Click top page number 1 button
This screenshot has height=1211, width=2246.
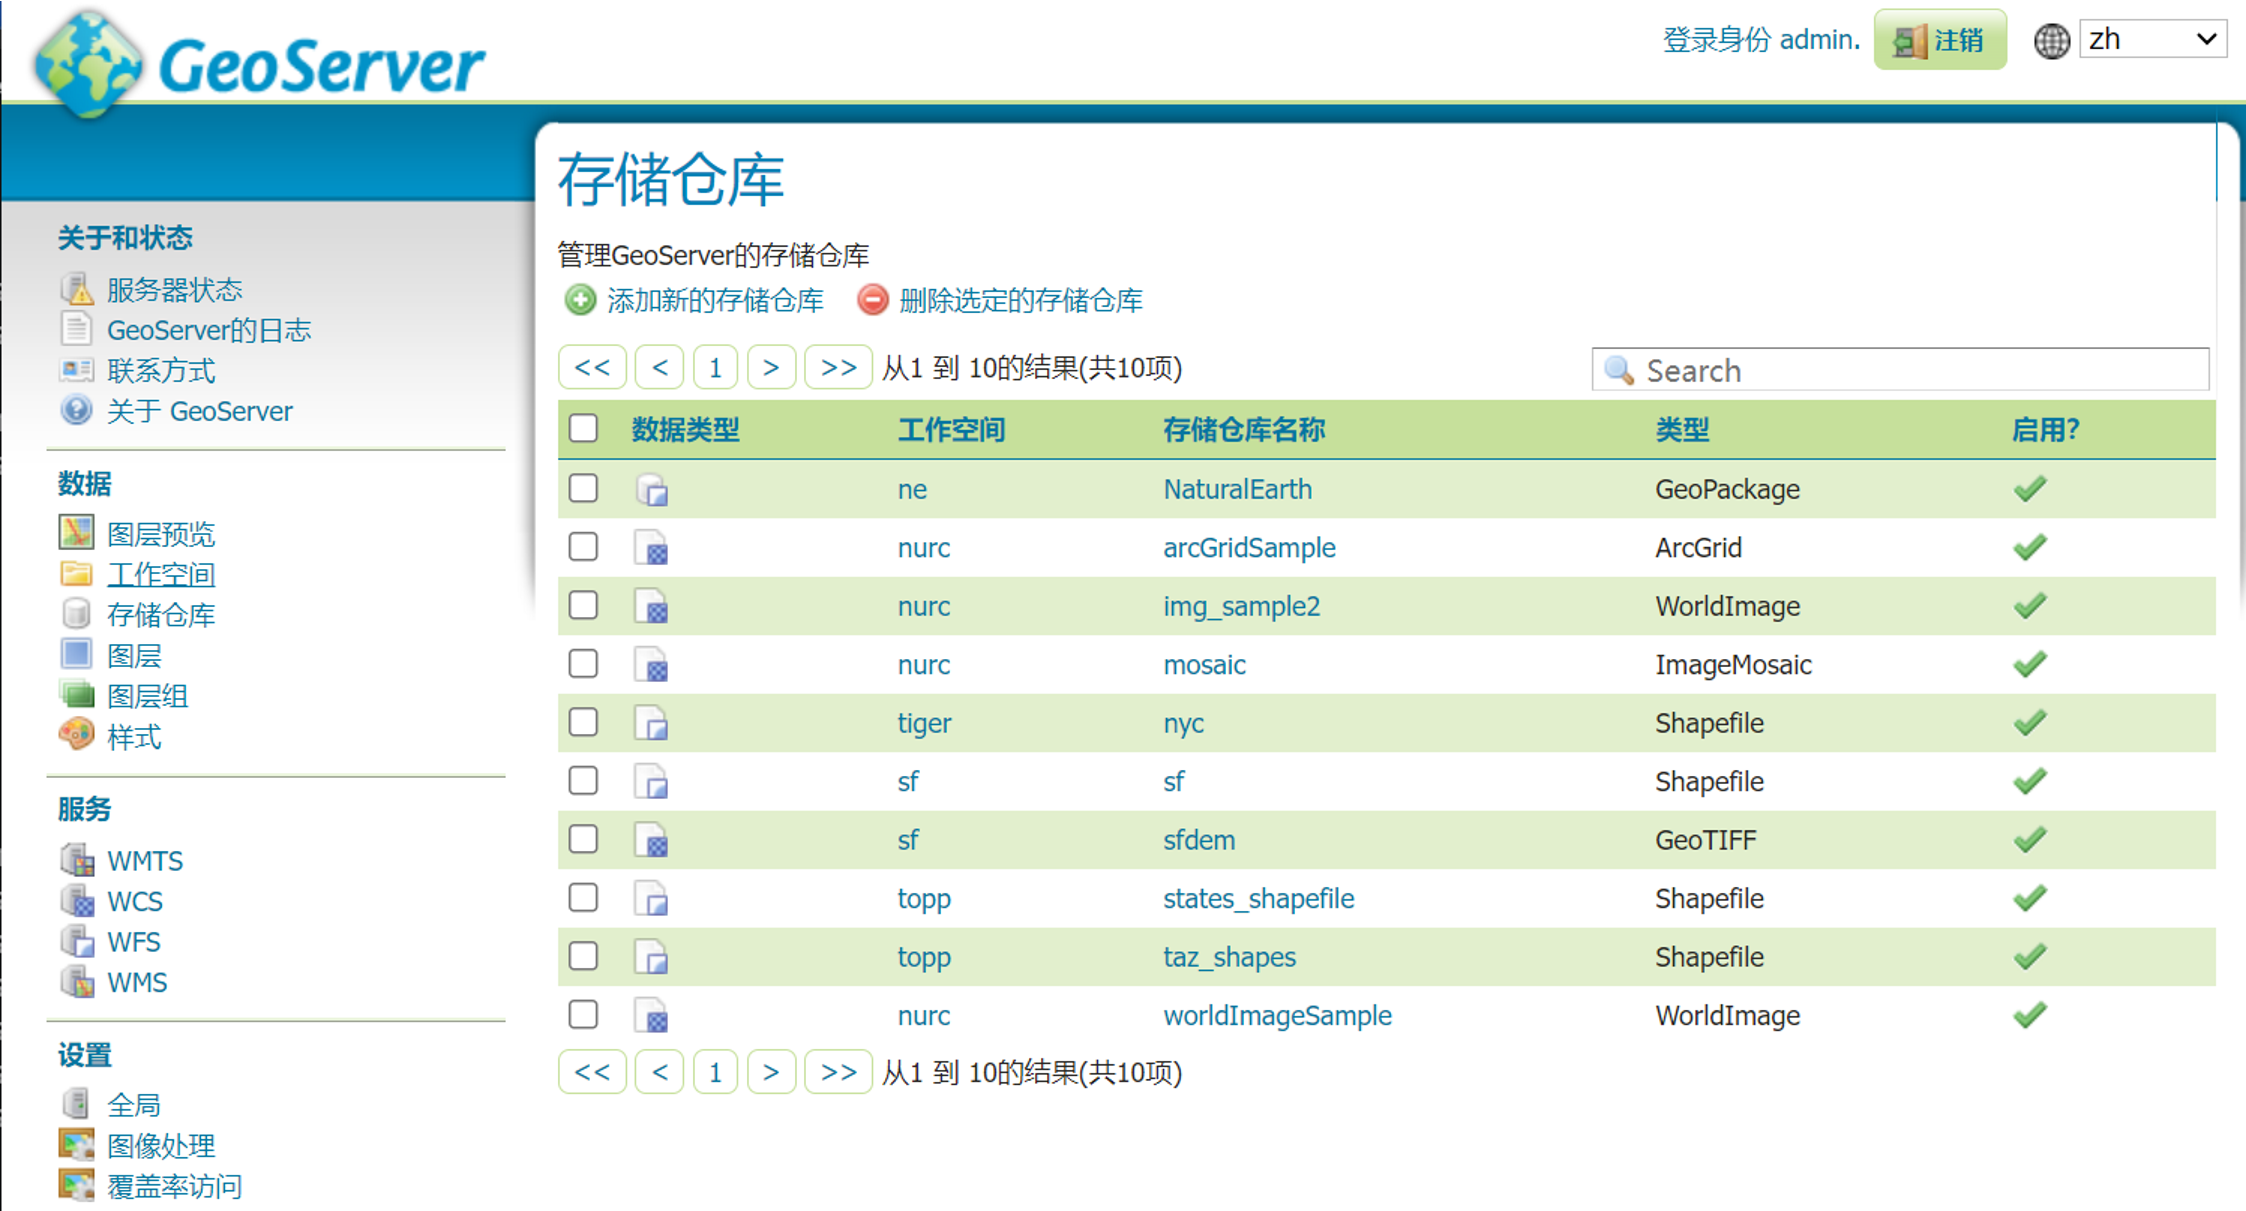715,367
